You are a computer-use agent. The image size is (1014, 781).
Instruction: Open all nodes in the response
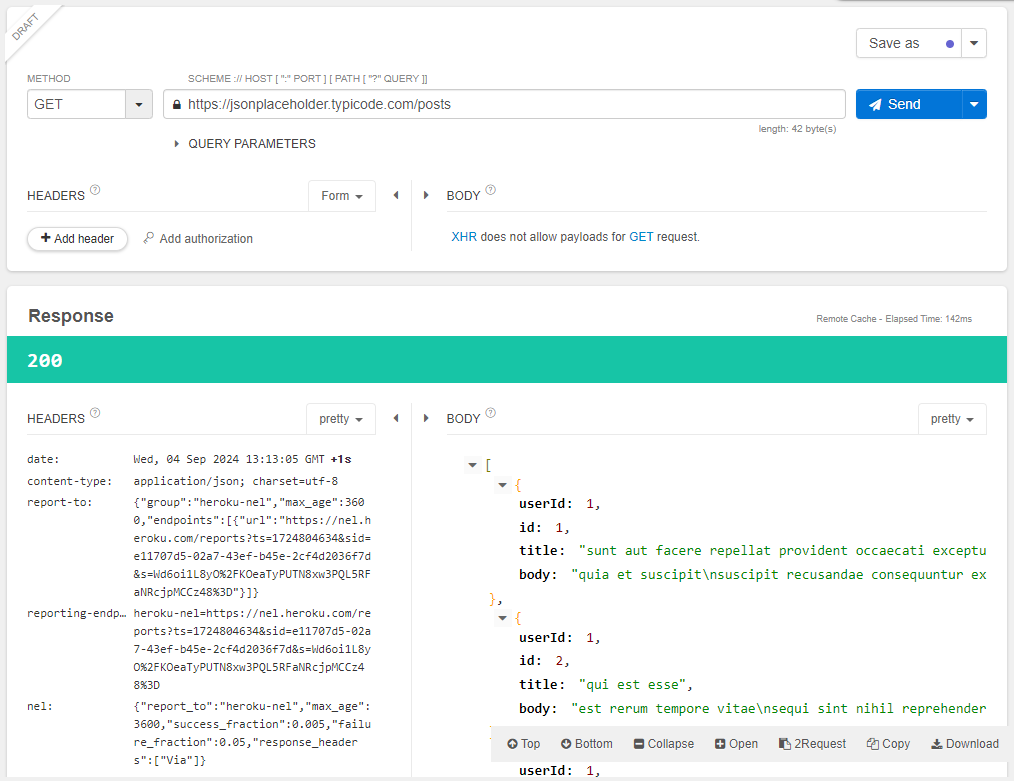click(736, 743)
